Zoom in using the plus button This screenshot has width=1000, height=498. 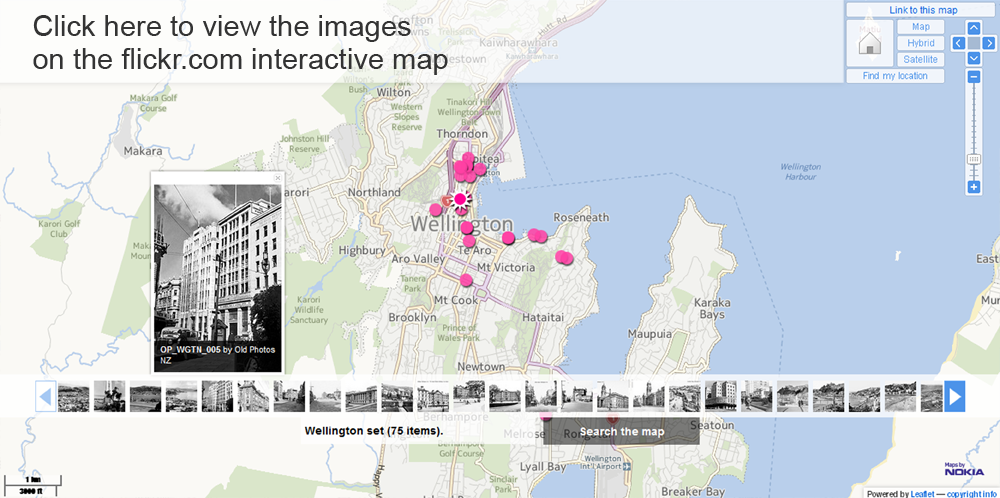click(973, 187)
